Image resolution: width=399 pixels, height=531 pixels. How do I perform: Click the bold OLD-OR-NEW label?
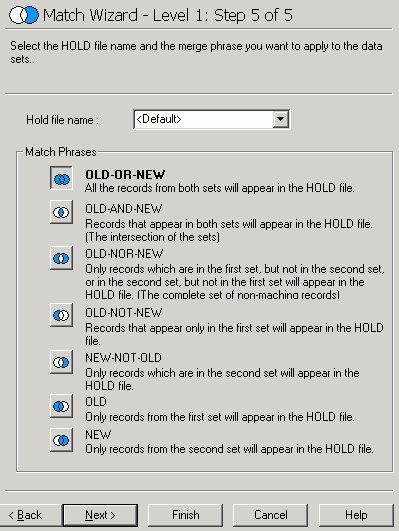click(x=125, y=175)
